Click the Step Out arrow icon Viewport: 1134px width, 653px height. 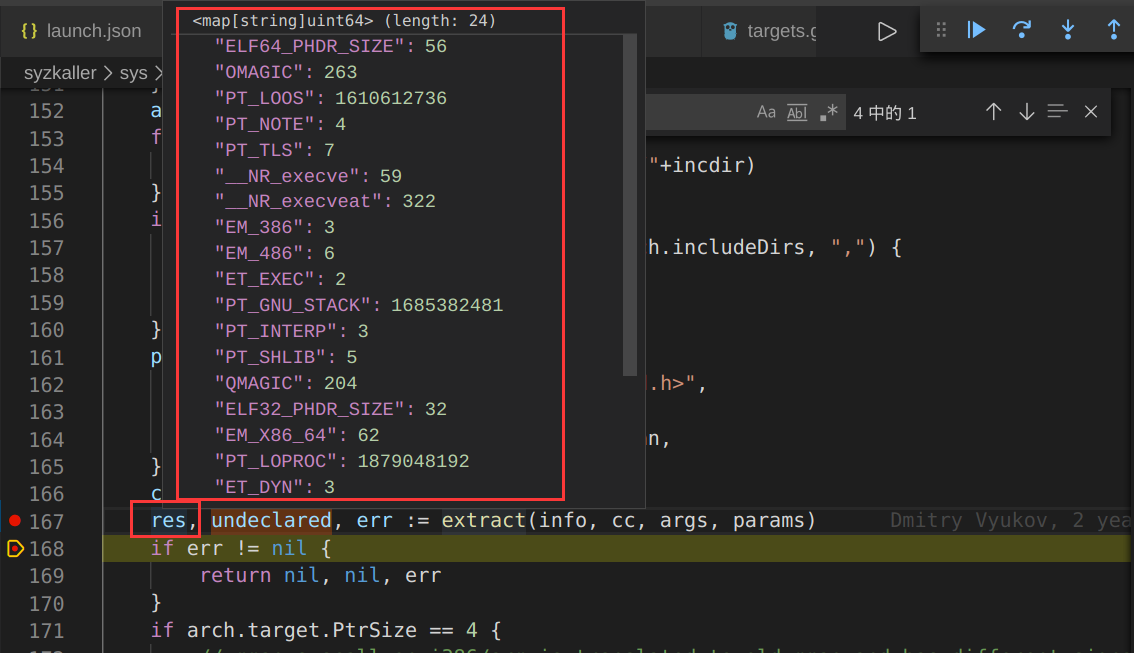(1113, 30)
